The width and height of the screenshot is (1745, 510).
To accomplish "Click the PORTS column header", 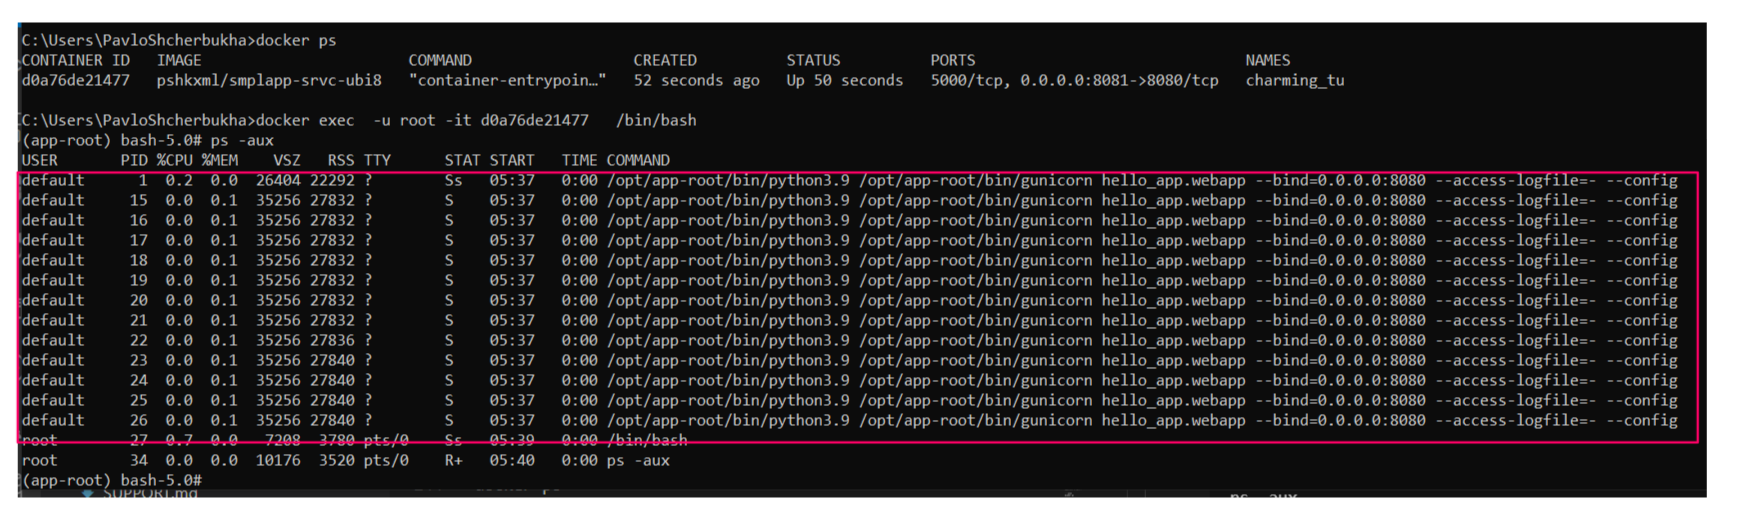I will point(952,60).
